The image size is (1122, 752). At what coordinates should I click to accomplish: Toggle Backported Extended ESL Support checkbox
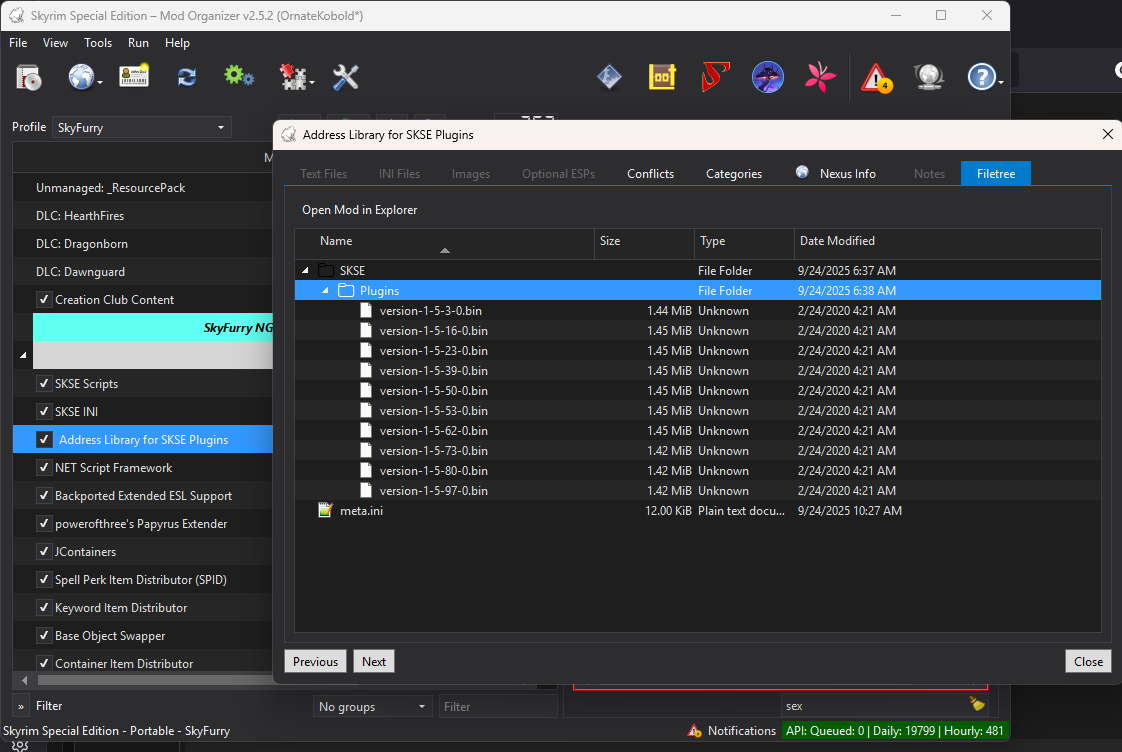click(44, 494)
